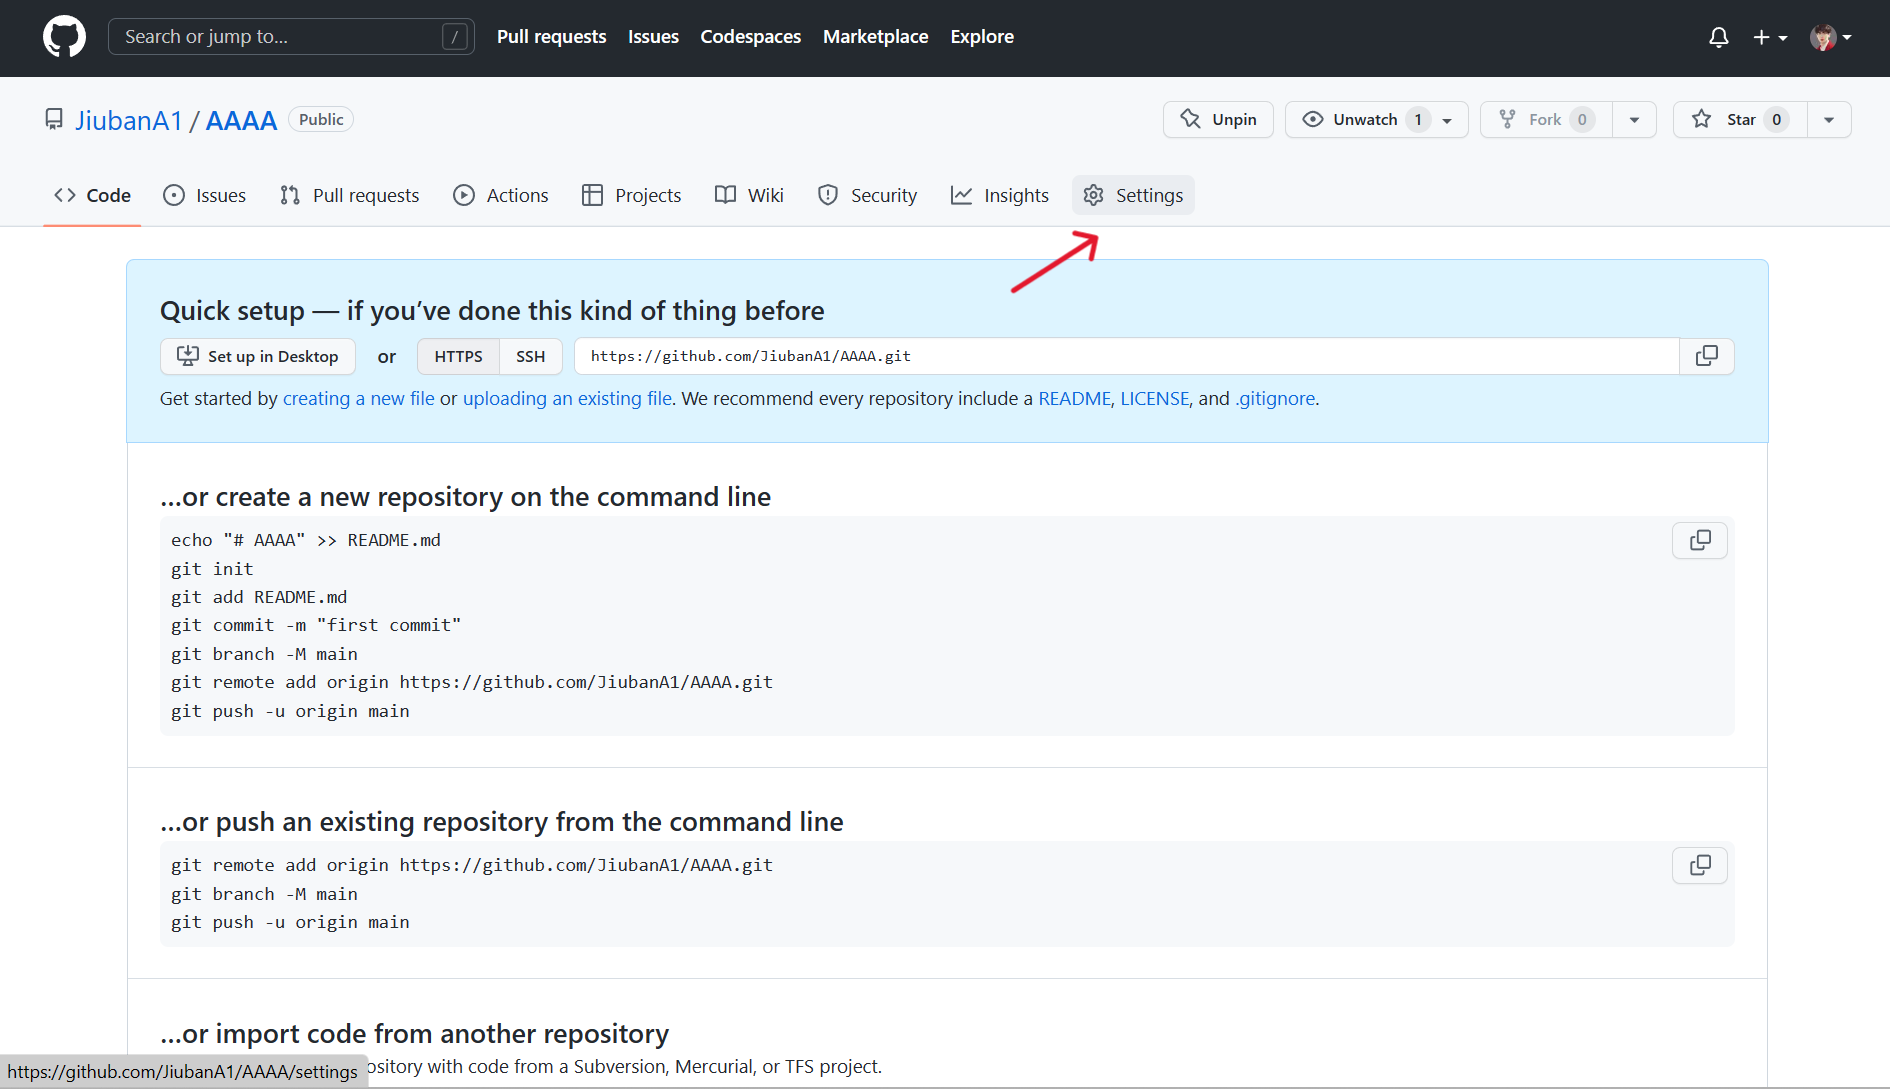Switch to the Code tab
This screenshot has height=1089, width=1890.
[92, 196]
